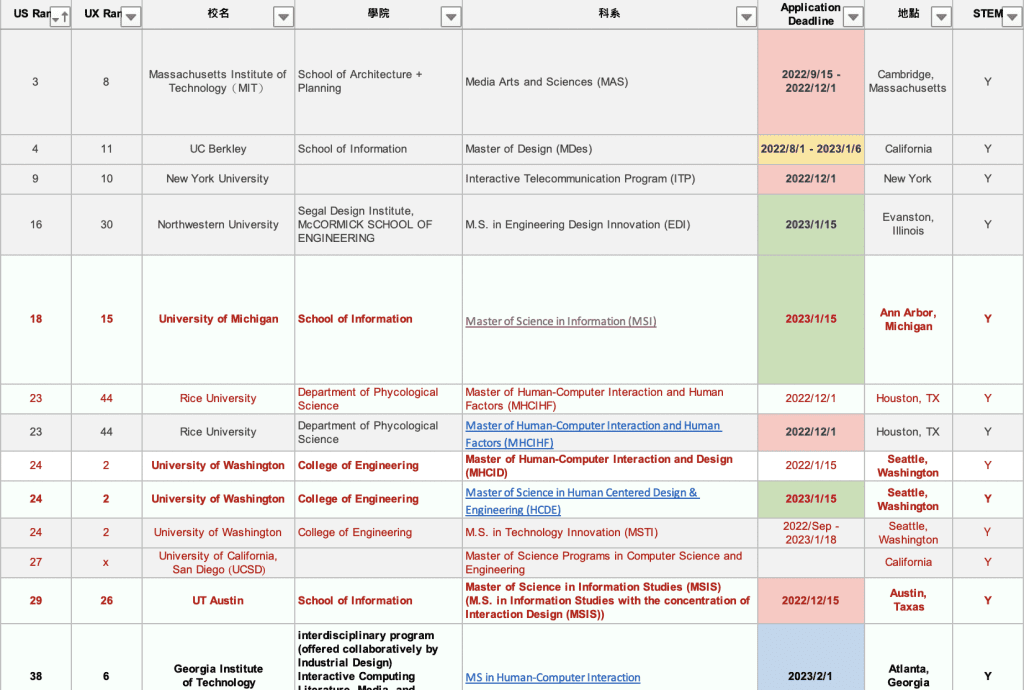The height and width of the screenshot is (690, 1024).
Task: Select the Media Arts and Sciences (MAS) cell
Action: (610, 82)
